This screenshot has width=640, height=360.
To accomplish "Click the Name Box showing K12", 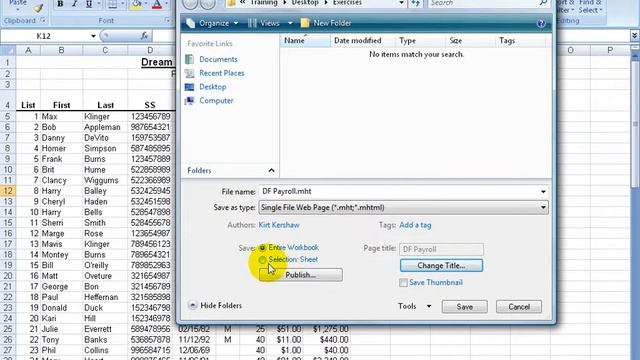I will [44, 36].
